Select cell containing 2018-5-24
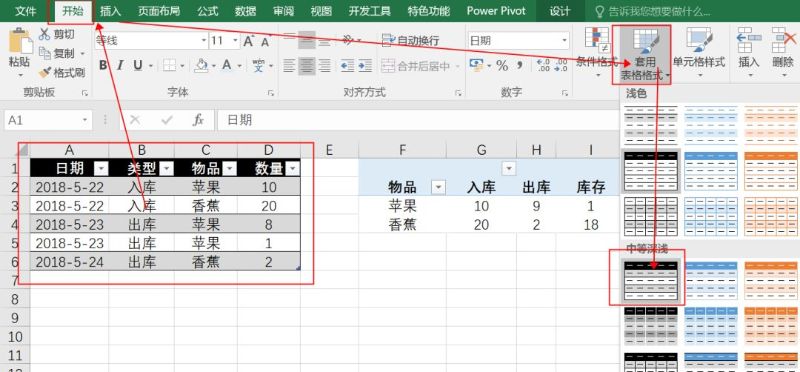The image size is (800, 372). point(69,262)
